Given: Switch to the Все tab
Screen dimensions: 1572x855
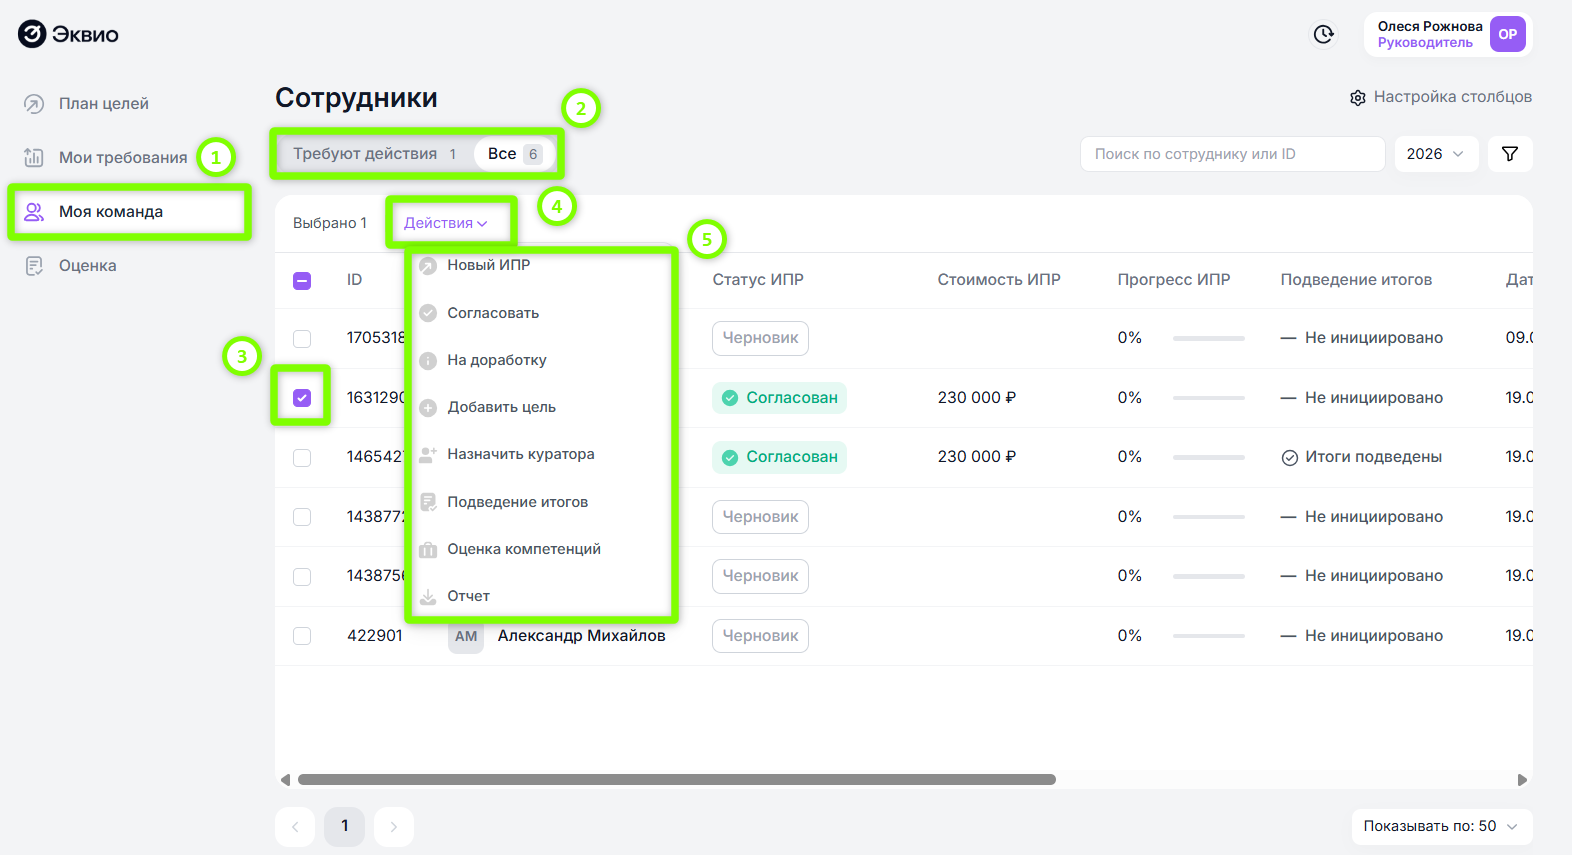Looking at the screenshot, I should 514,154.
